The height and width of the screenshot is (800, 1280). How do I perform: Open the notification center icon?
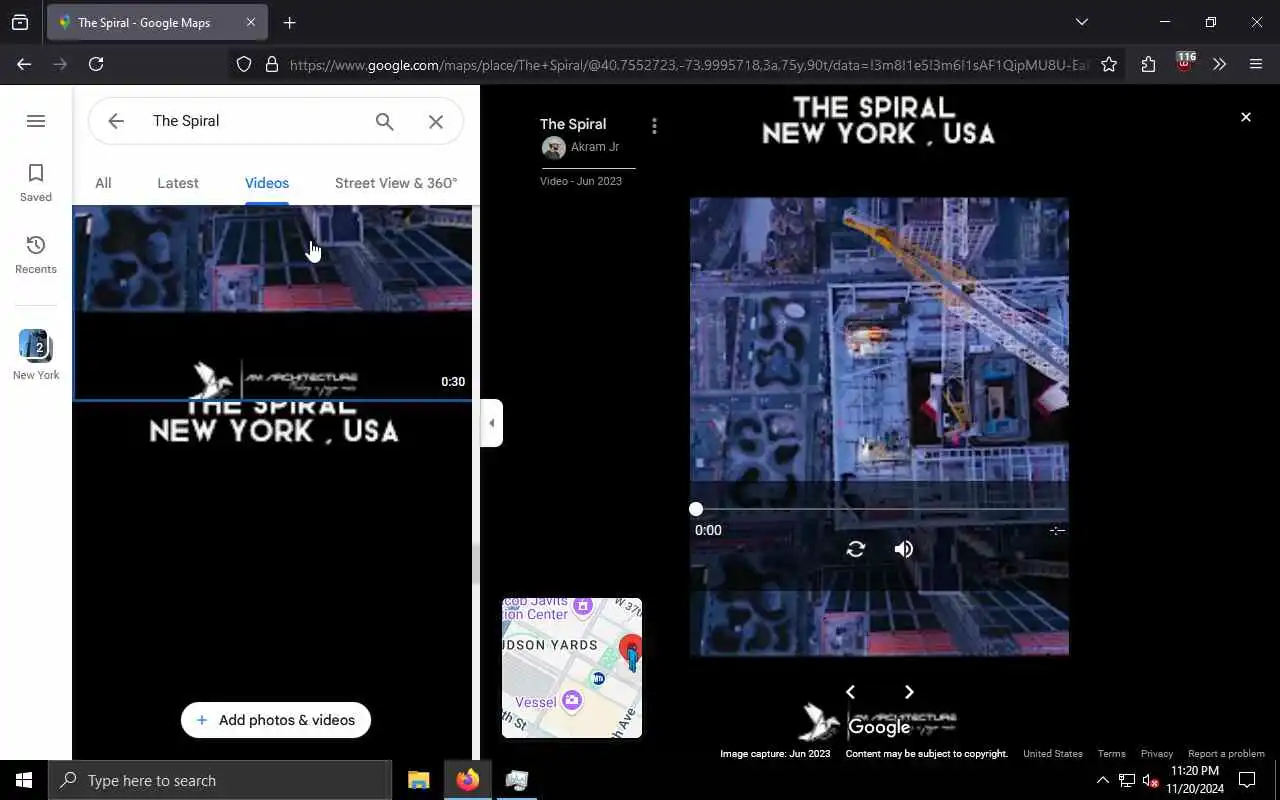coord(1247,780)
